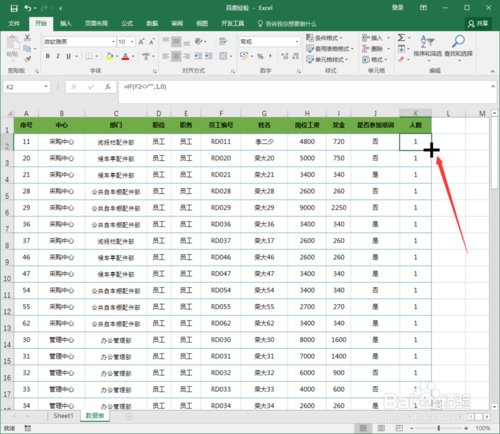Toggle Underline formatting
The height and width of the screenshot is (434, 500).
(68, 56)
